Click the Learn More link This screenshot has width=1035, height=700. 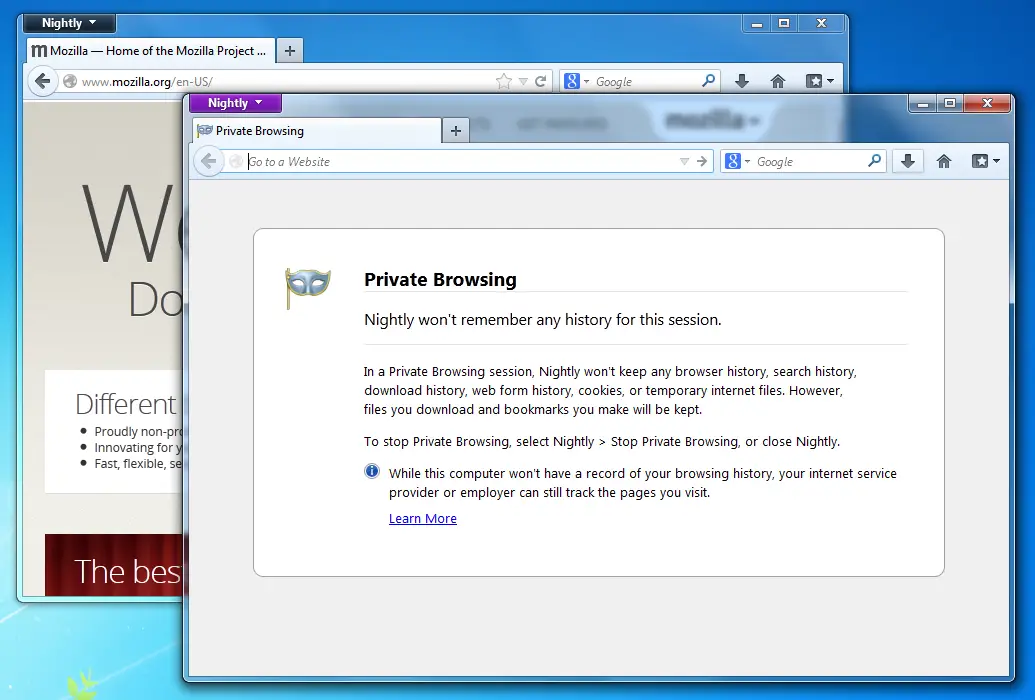(422, 518)
